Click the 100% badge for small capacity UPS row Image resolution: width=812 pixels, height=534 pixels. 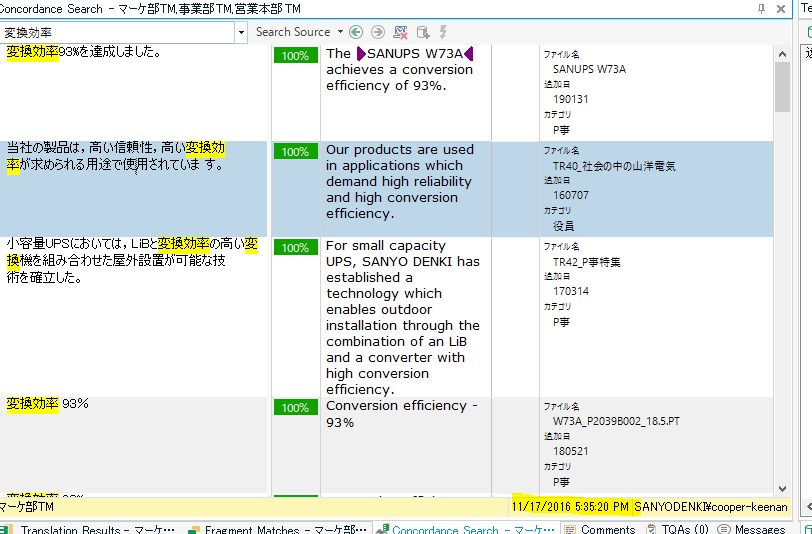[296, 248]
